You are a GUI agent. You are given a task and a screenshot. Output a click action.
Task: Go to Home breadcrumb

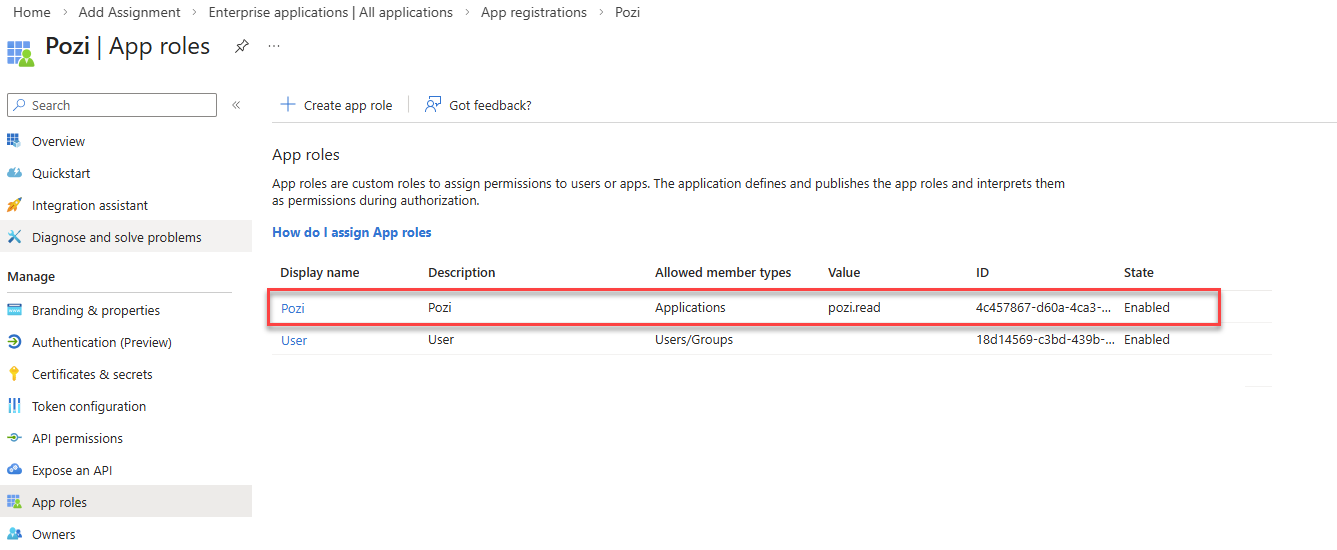[x=32, y=12]
